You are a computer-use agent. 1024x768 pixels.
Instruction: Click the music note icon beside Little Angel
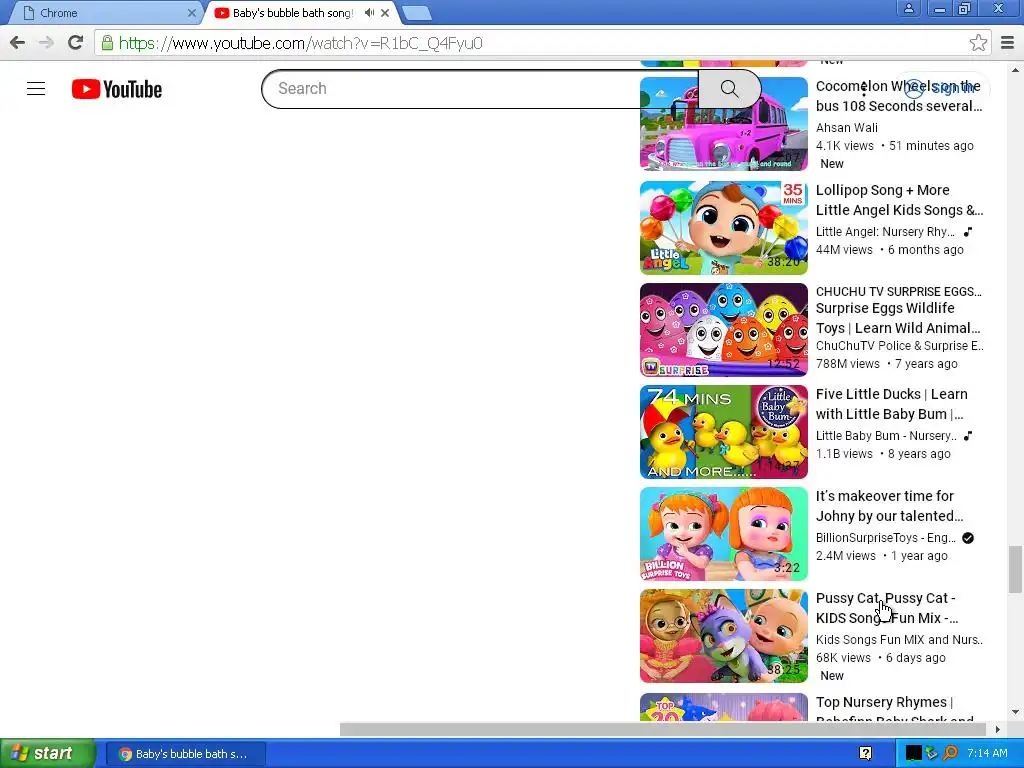pyautogui.click(x=968, y=232)
